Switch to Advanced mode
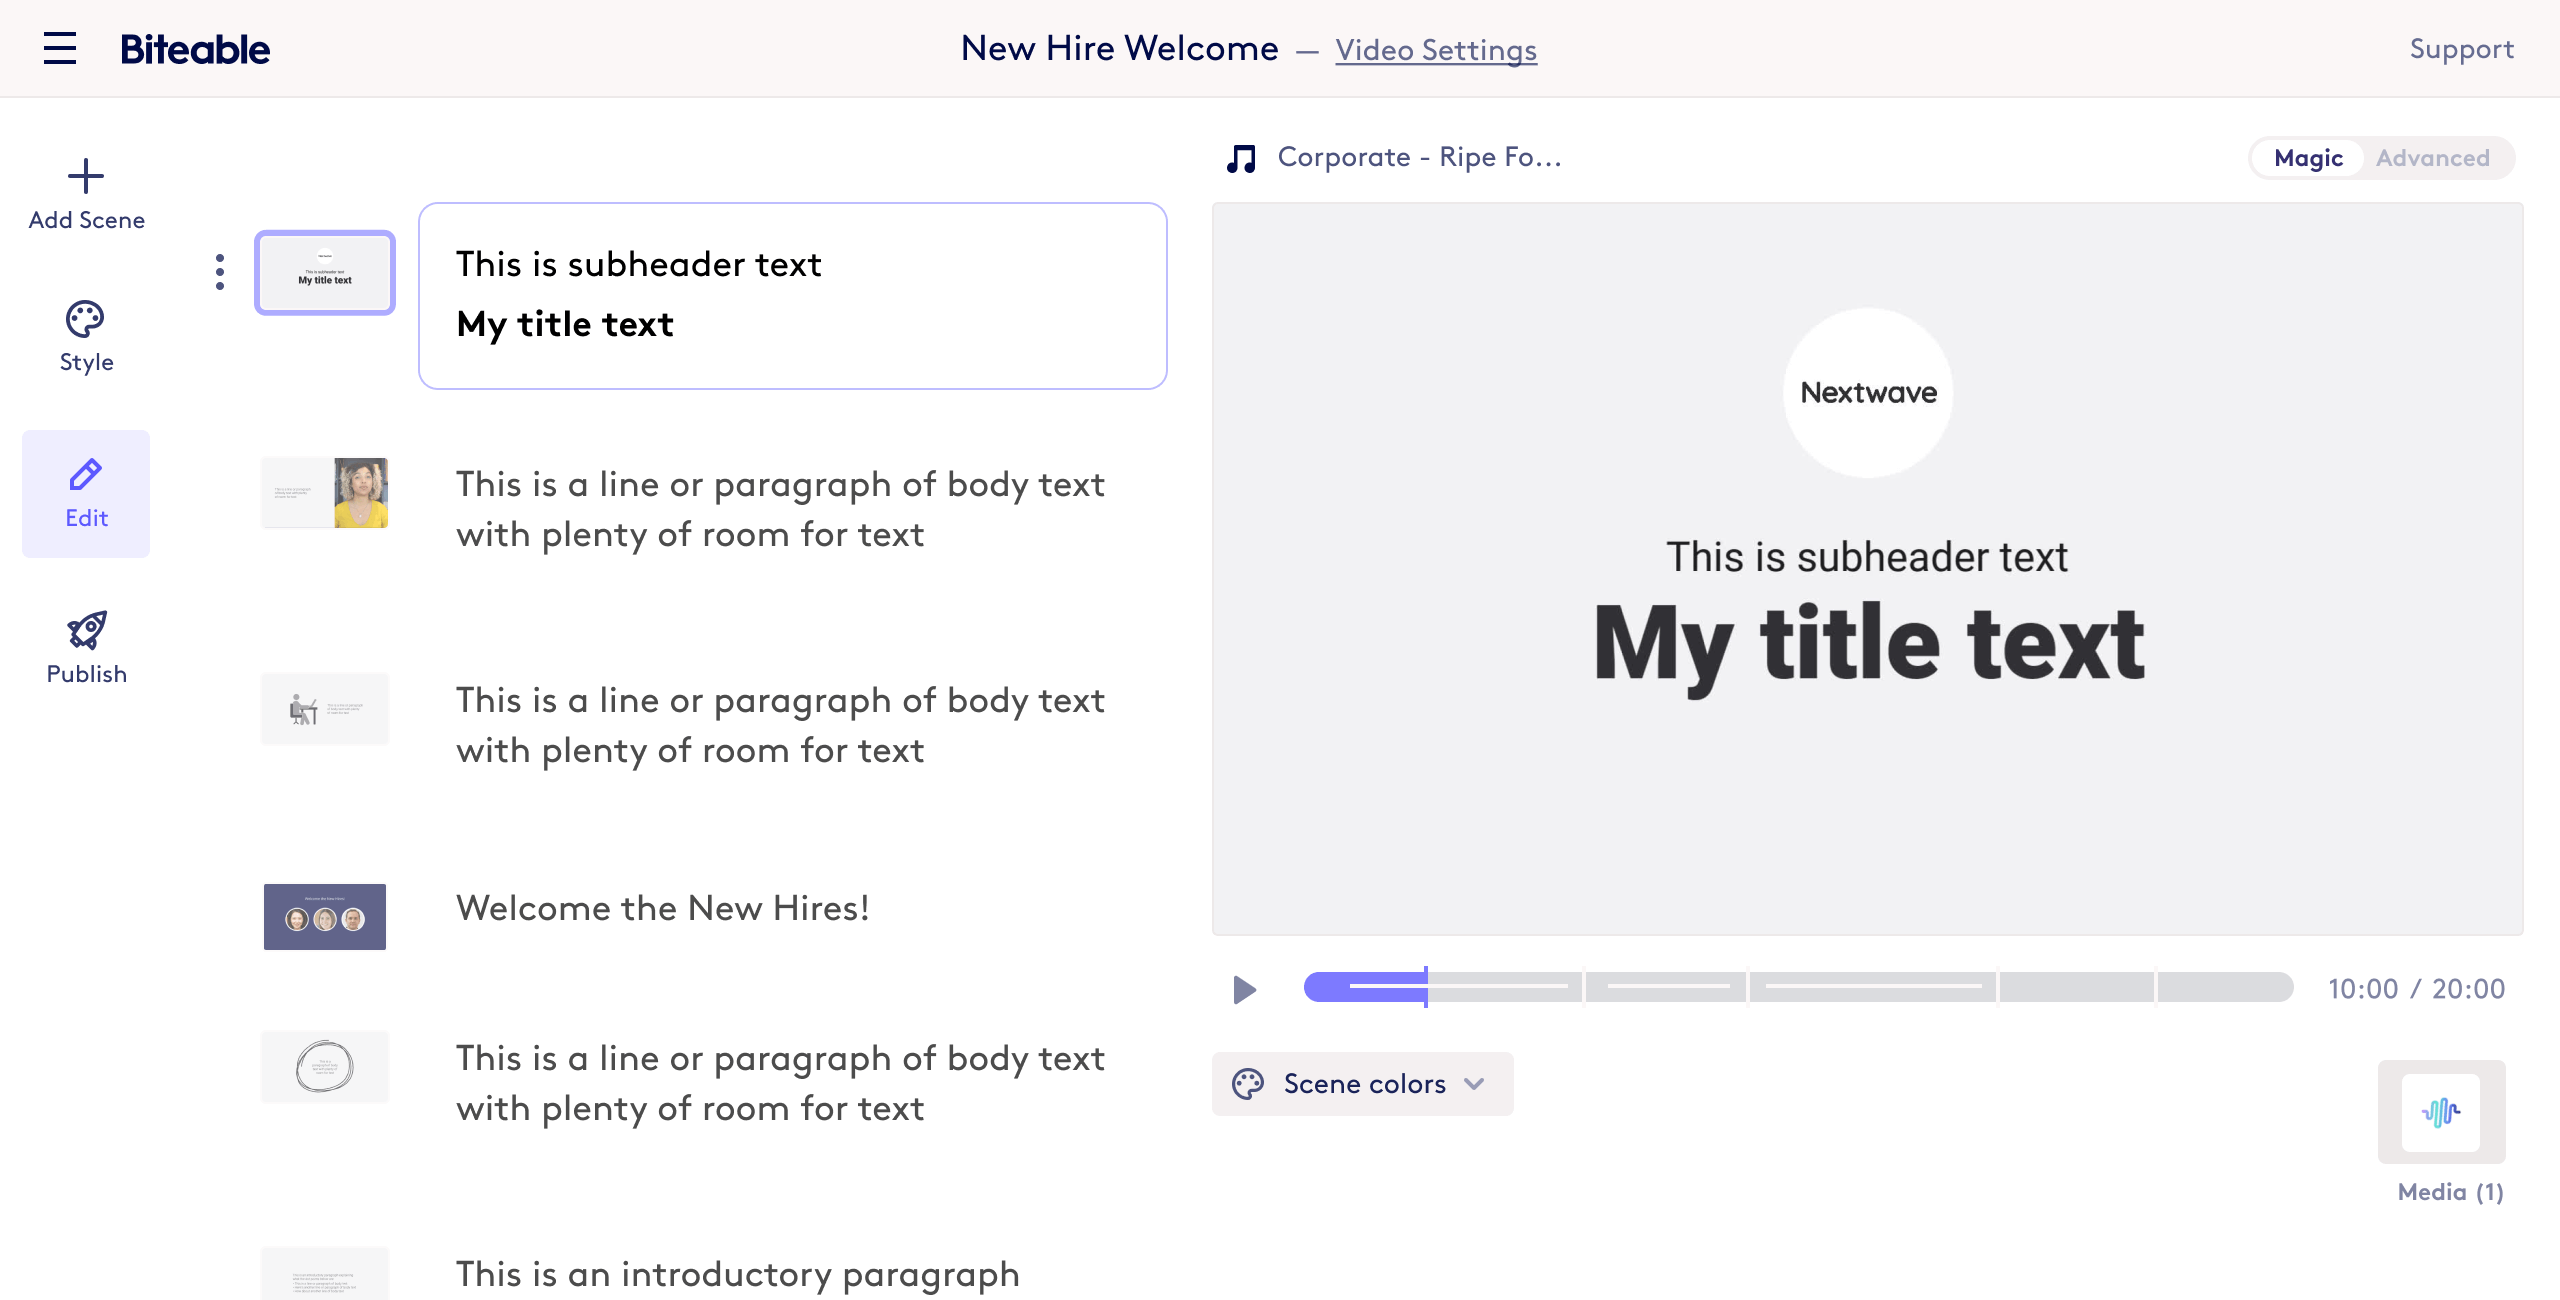The height and width of the screenshot is (1300, 2560). (x=2432, y=158)
